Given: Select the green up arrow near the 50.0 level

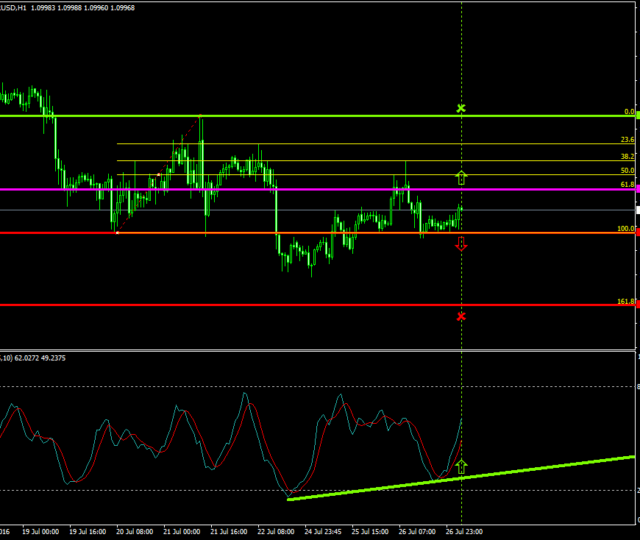Looking at the screenshot, I should click(461, 178).
